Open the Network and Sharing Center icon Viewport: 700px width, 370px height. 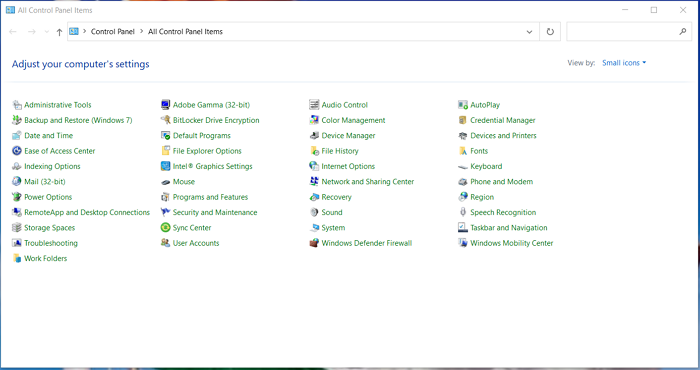[314, 182]
